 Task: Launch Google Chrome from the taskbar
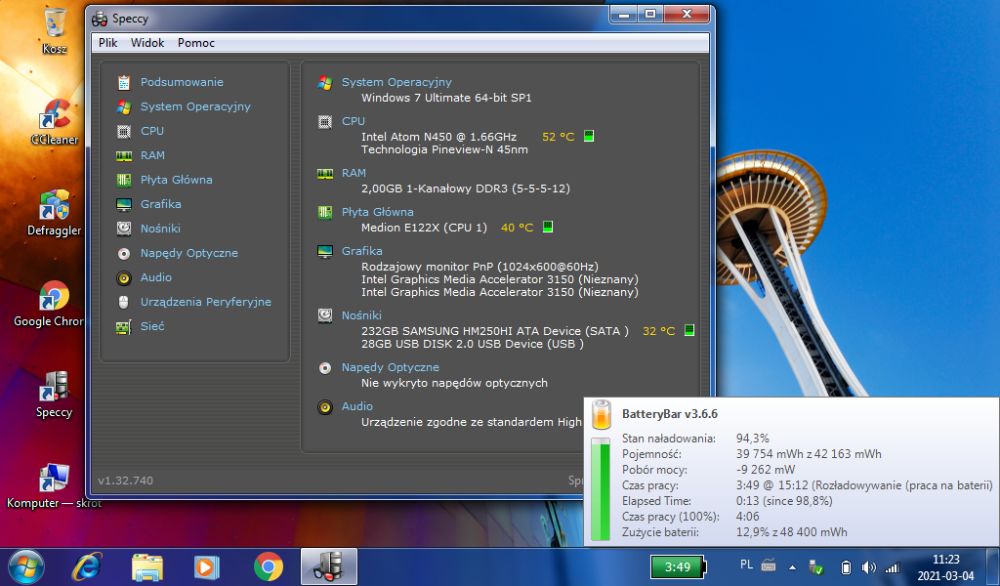pyautogui.click(x=268, y=567)
